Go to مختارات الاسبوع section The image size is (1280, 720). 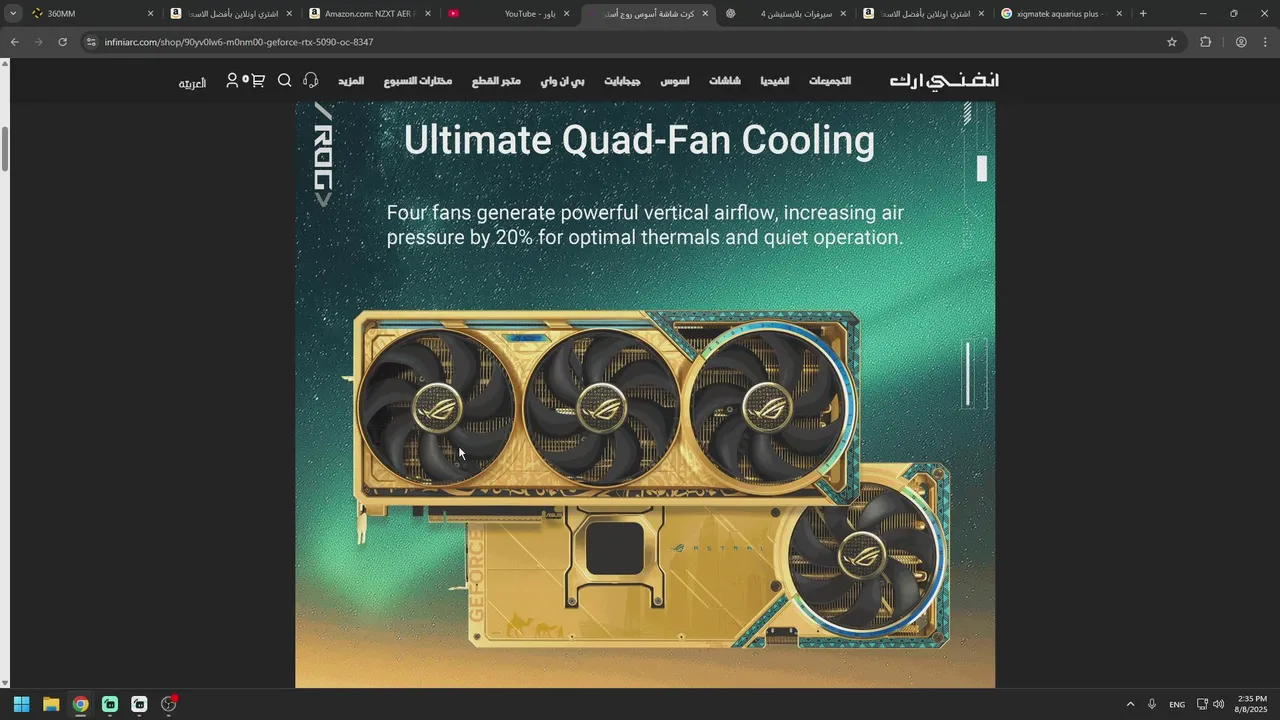418,81
